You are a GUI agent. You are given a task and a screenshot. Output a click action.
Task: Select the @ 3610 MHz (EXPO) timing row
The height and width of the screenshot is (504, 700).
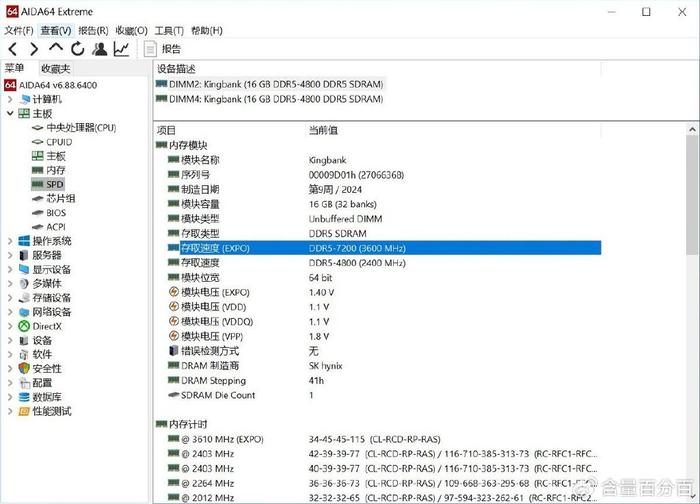(384, 439)
